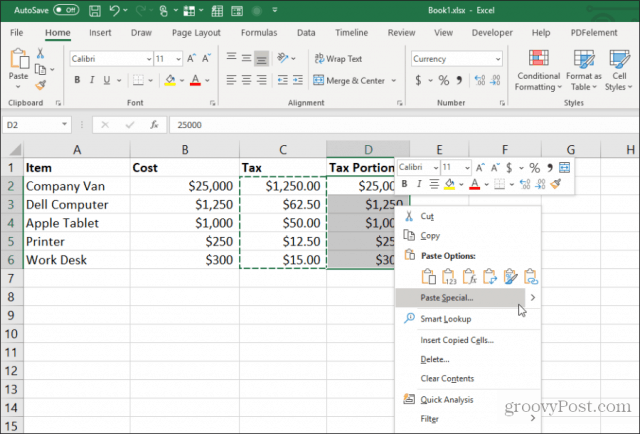Click the ribbon Format Painter brush
Viewport: 640px width, 434px height.
point(40,85)
